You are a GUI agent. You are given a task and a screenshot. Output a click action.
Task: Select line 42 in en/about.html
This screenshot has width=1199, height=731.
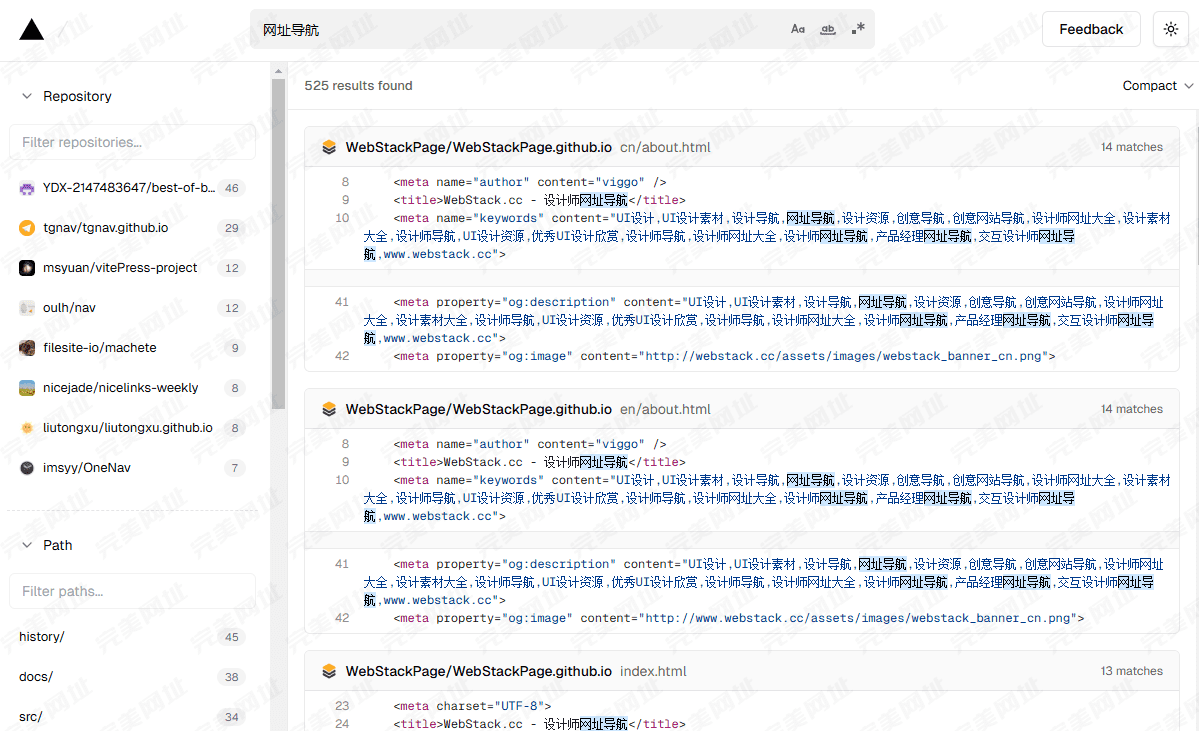pos(342,618)
